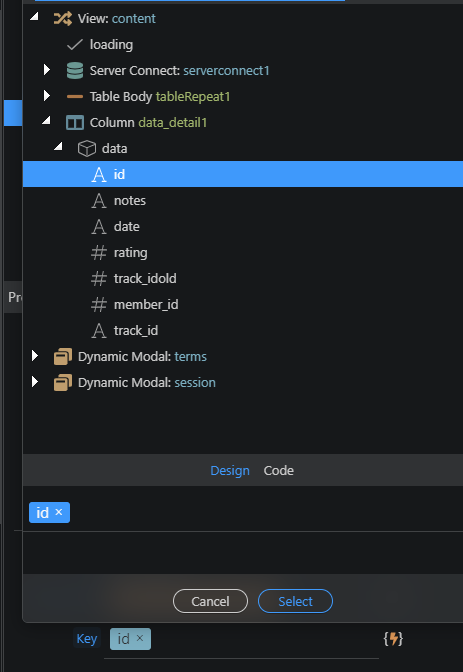Remove the id value from Key field

point(140,638)
